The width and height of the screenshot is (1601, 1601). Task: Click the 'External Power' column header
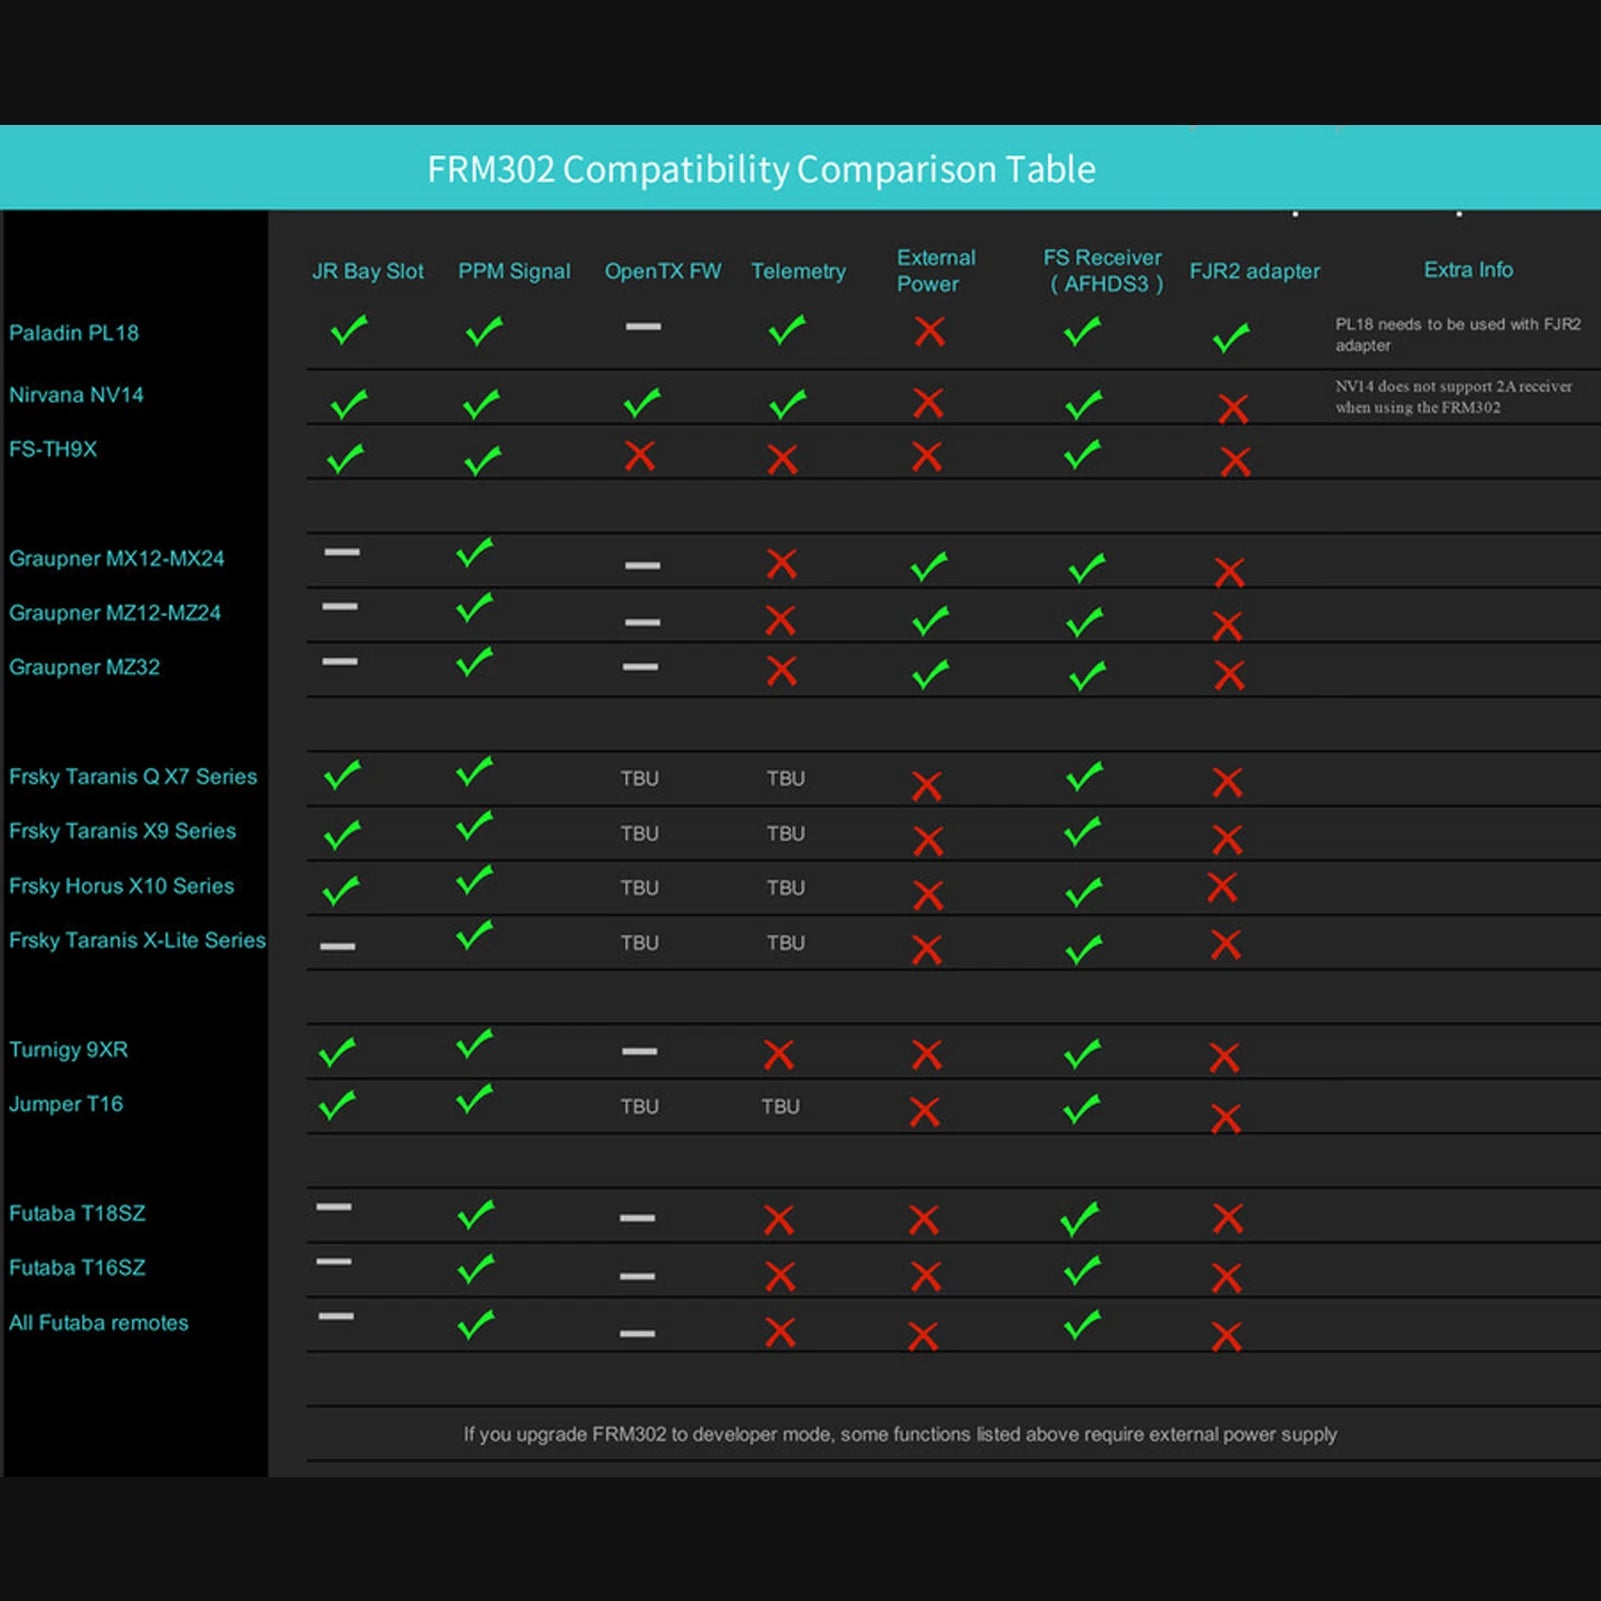936,271
